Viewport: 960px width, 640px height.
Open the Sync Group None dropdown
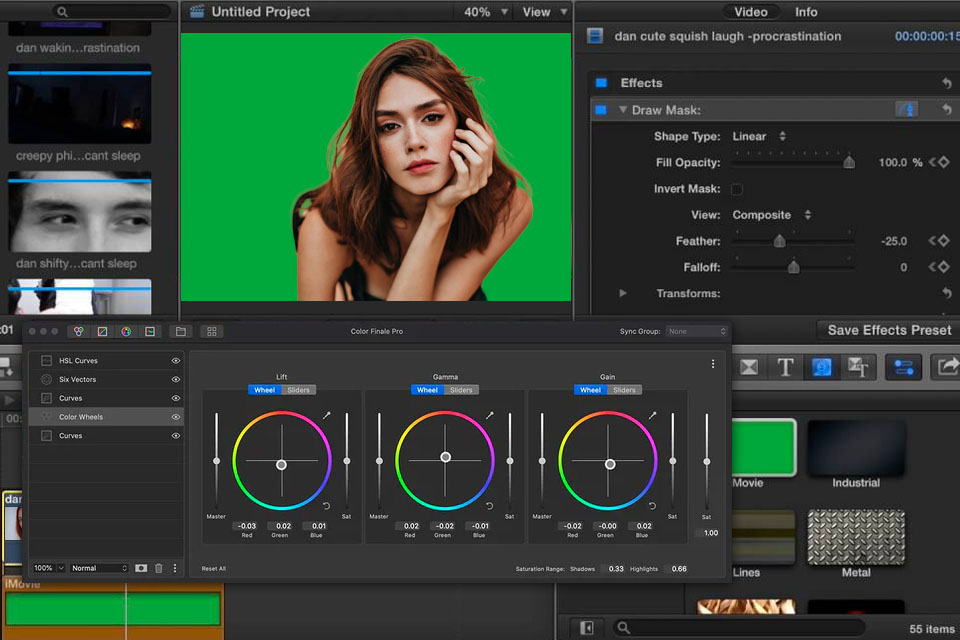(x=697, y=331)
